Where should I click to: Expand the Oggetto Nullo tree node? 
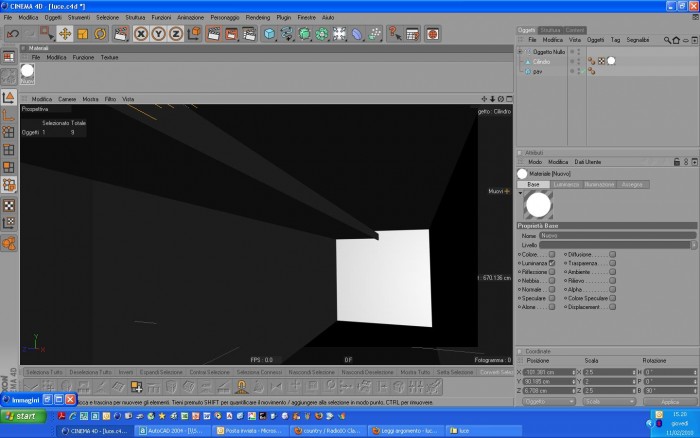[520, 52]
